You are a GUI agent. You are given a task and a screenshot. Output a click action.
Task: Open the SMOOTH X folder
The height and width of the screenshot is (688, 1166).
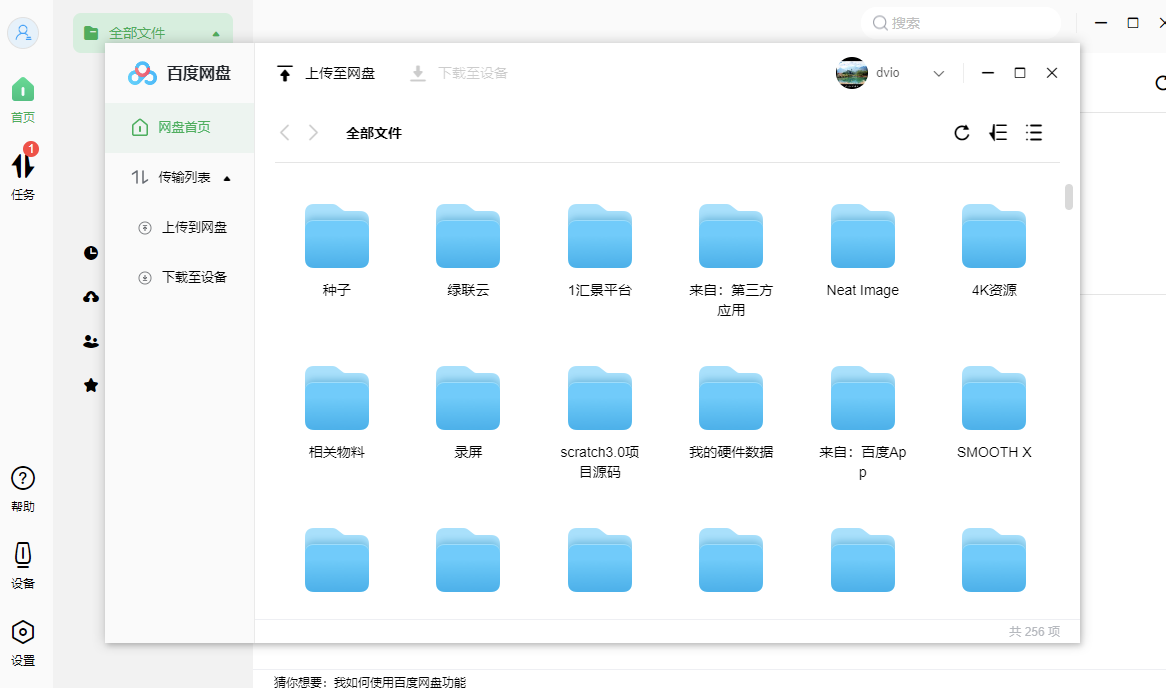click(x=993, y=399)
